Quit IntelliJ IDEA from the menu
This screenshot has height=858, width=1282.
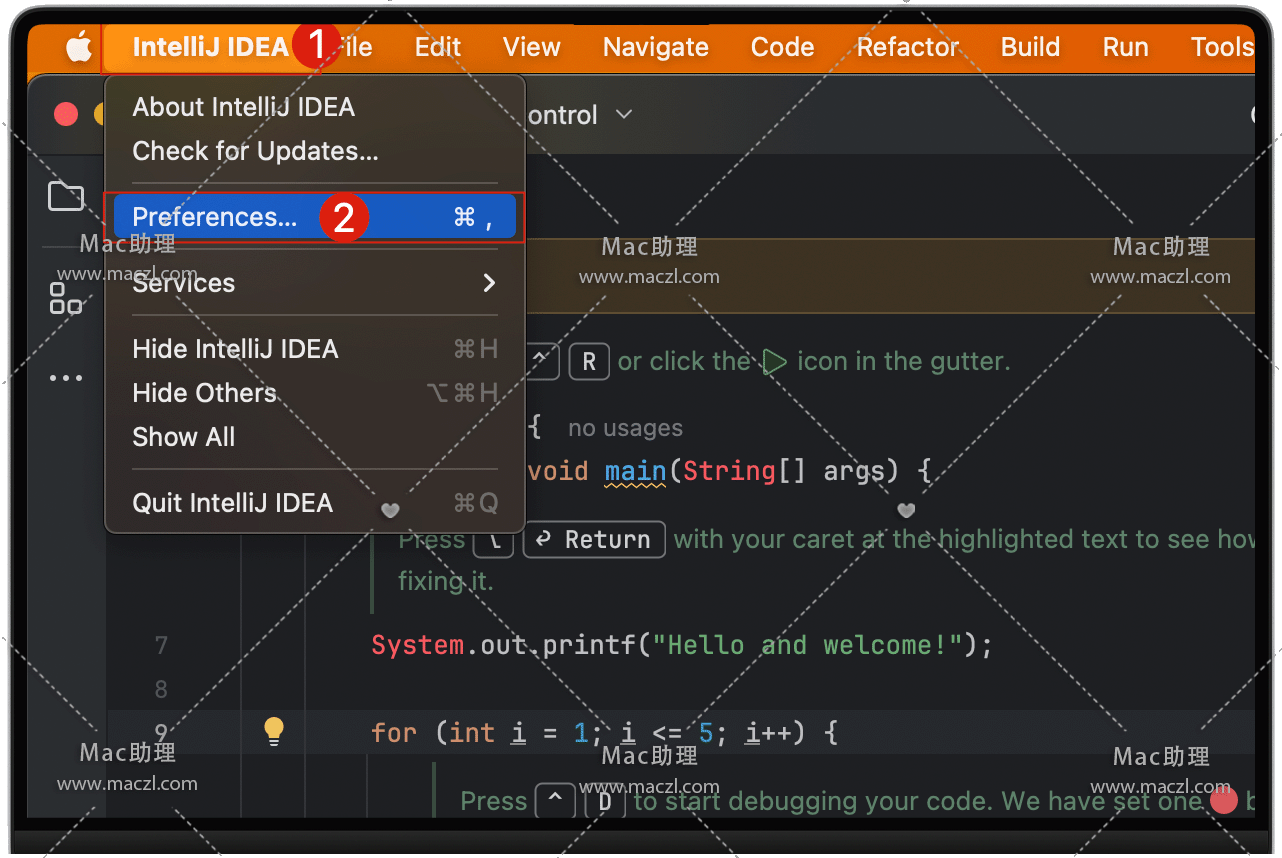(232, 503)
